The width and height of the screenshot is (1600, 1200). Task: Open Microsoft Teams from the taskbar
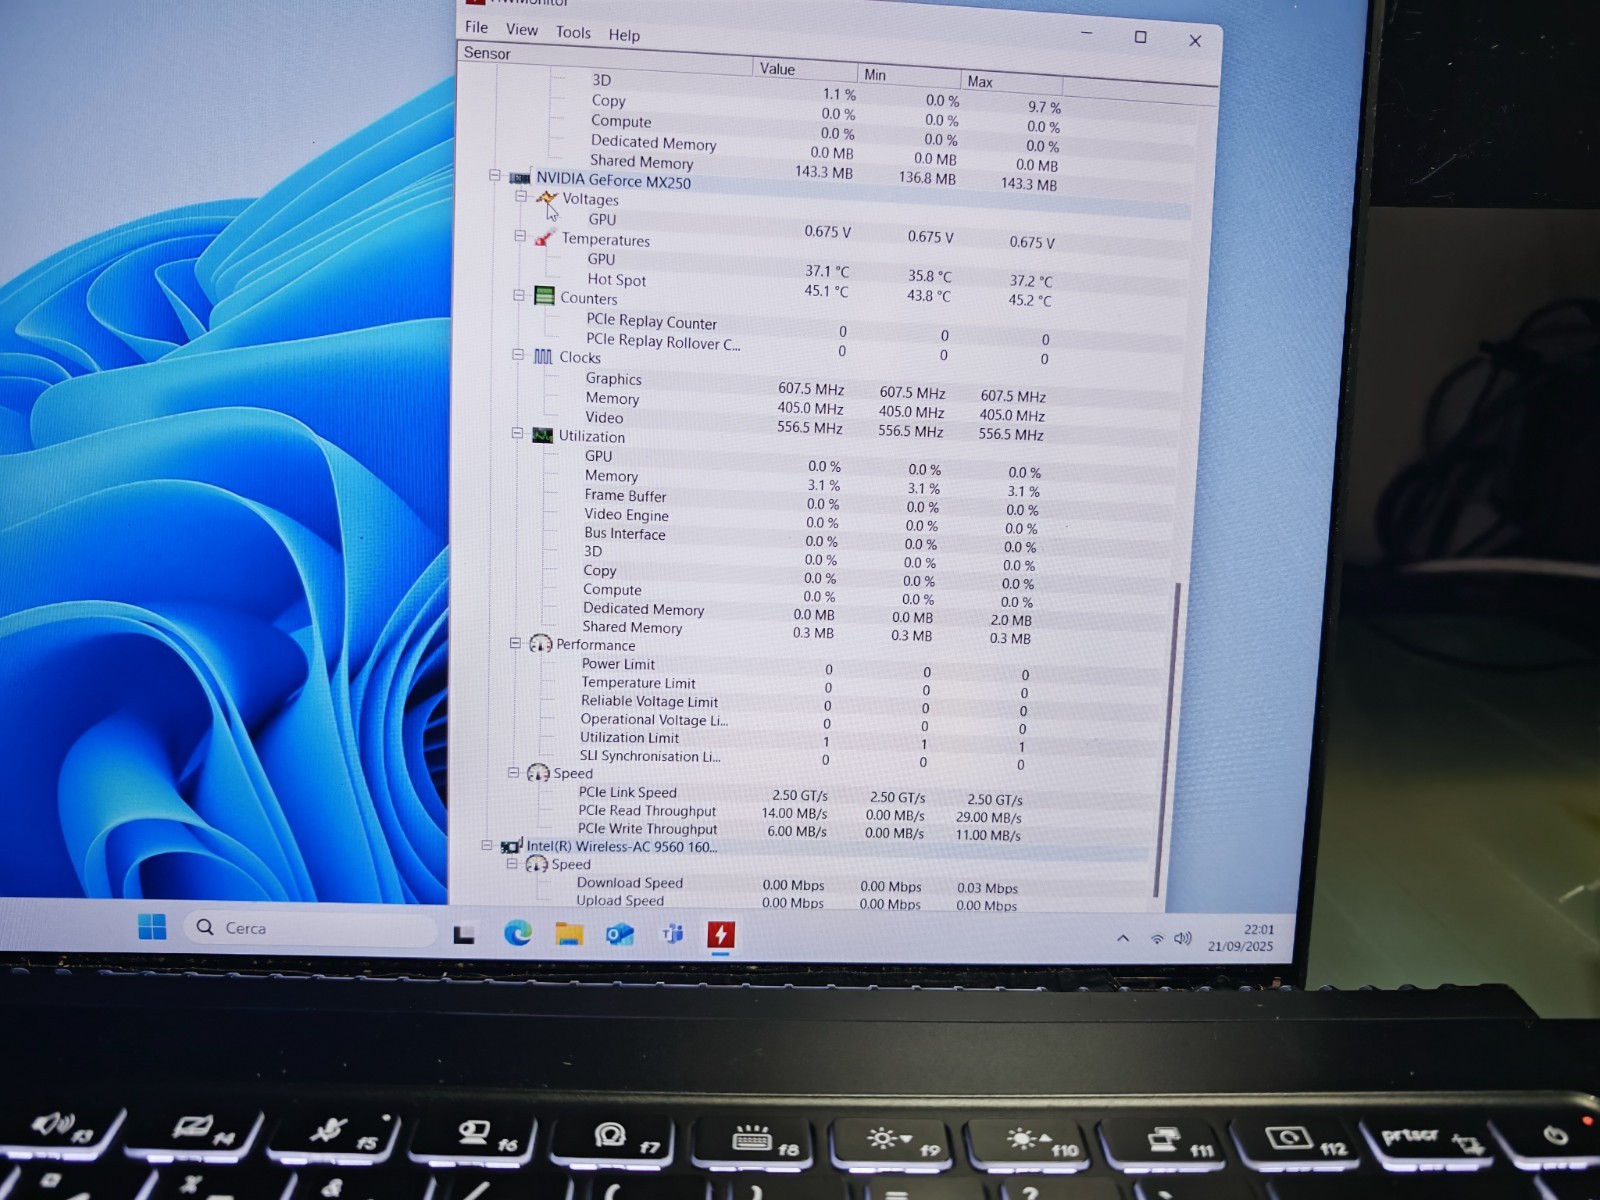point(672,934)
